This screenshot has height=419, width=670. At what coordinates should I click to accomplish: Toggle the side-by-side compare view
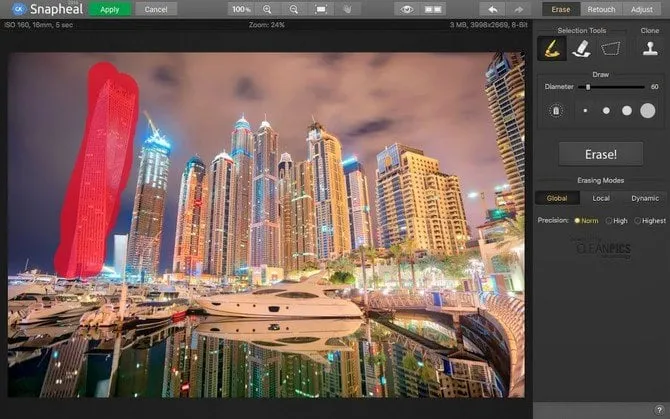click(x=433, y=9)
